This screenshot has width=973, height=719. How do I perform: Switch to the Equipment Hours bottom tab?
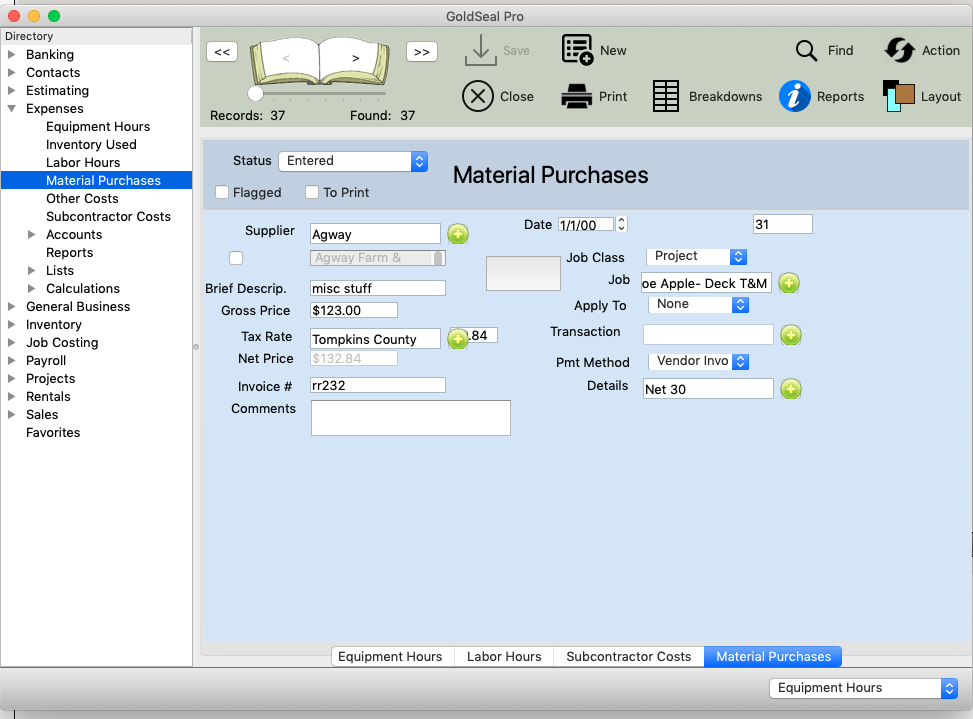pos(393,656)
